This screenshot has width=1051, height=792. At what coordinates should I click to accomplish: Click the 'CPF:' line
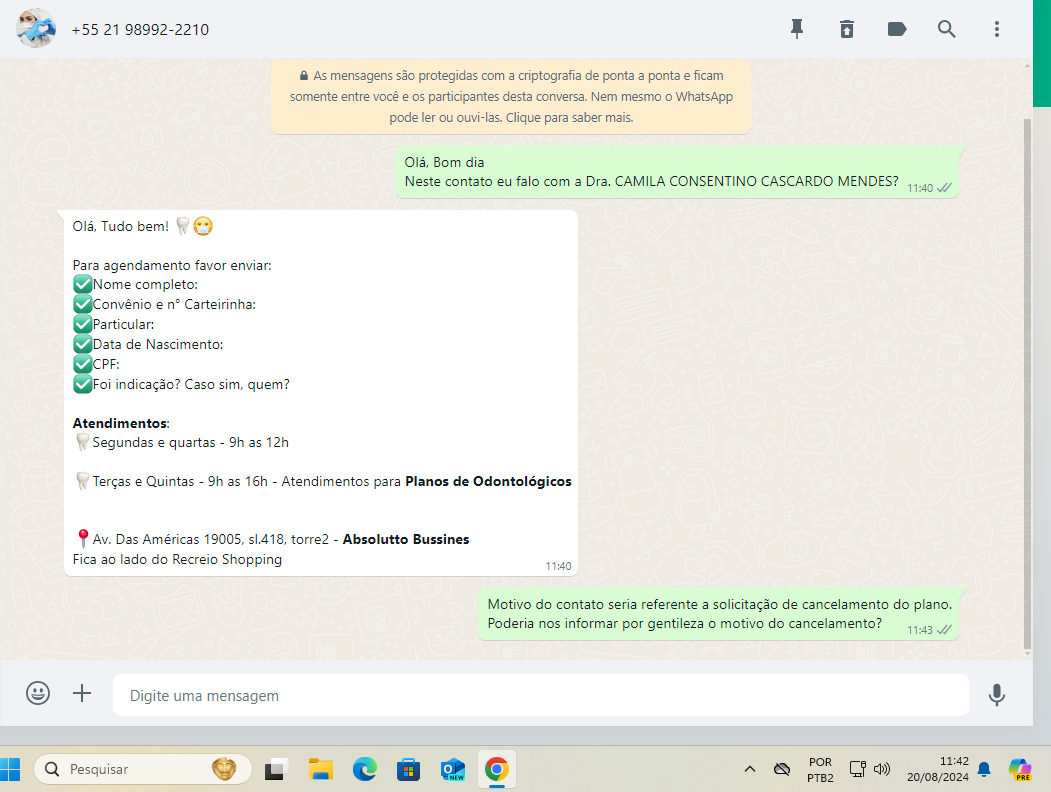(x=96, y=365)
